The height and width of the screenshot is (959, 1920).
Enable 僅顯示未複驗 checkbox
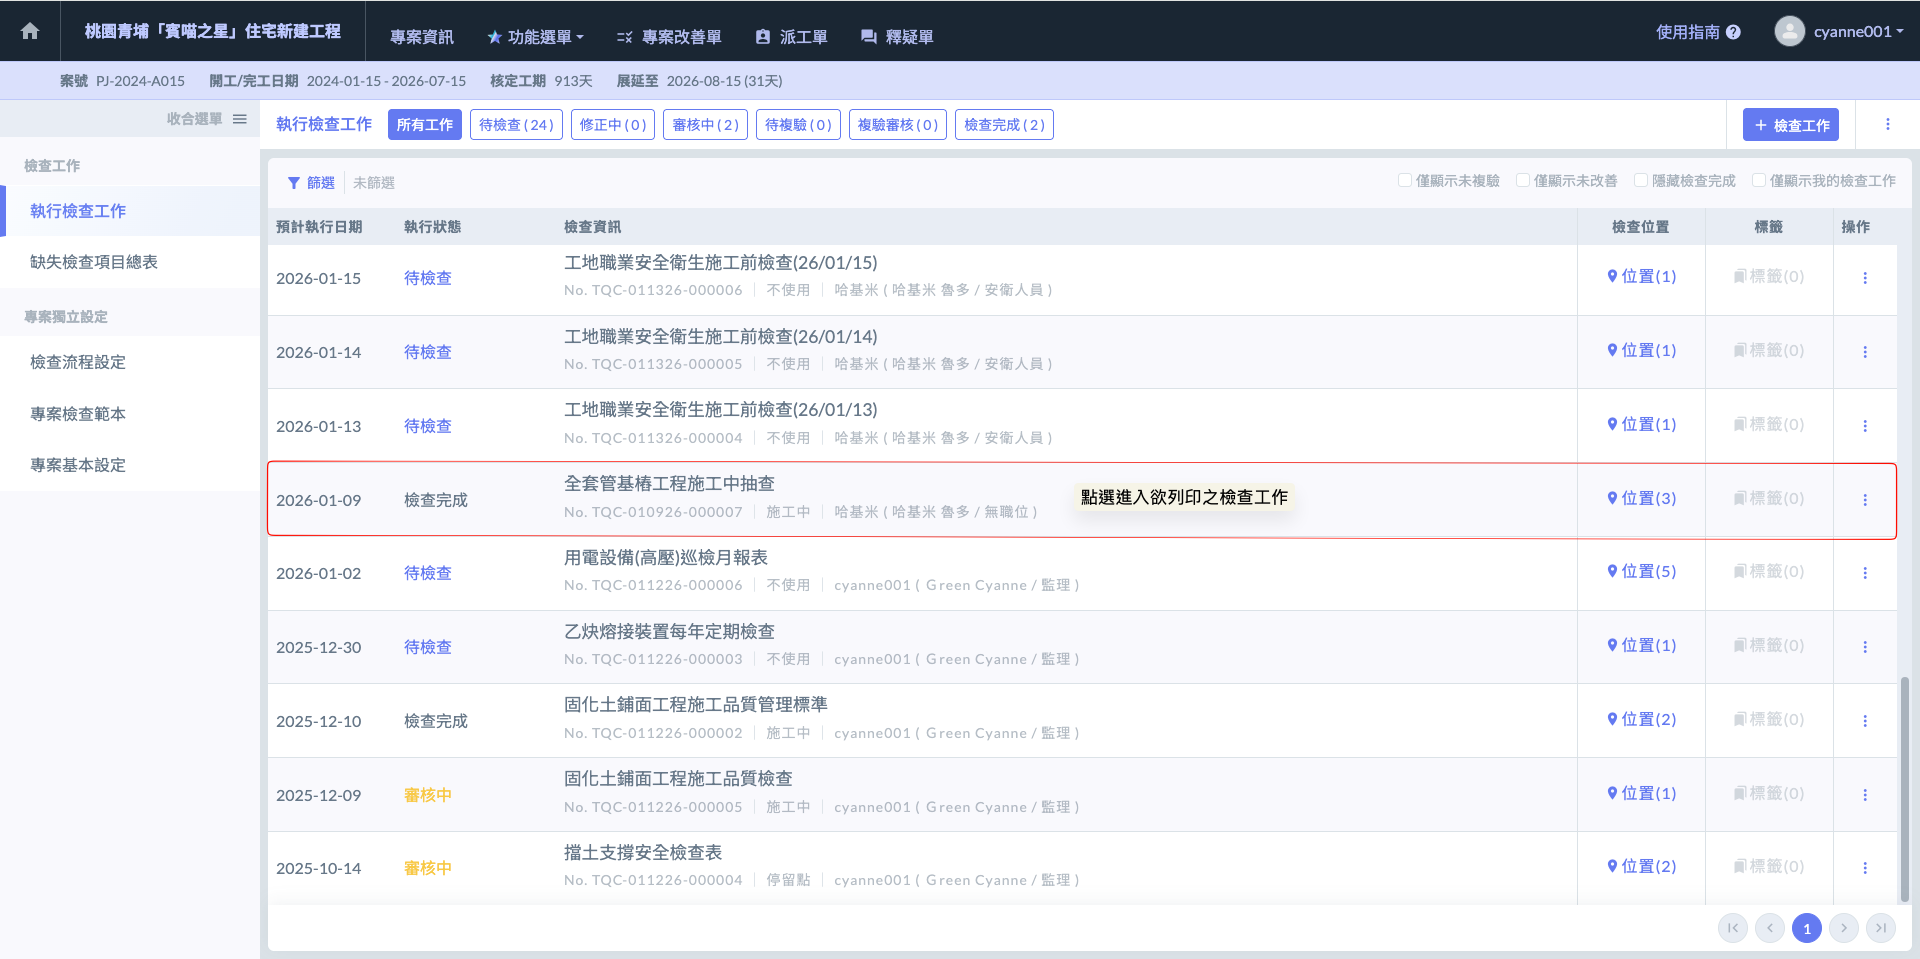pyautogui.click(x=1405, y=181)
